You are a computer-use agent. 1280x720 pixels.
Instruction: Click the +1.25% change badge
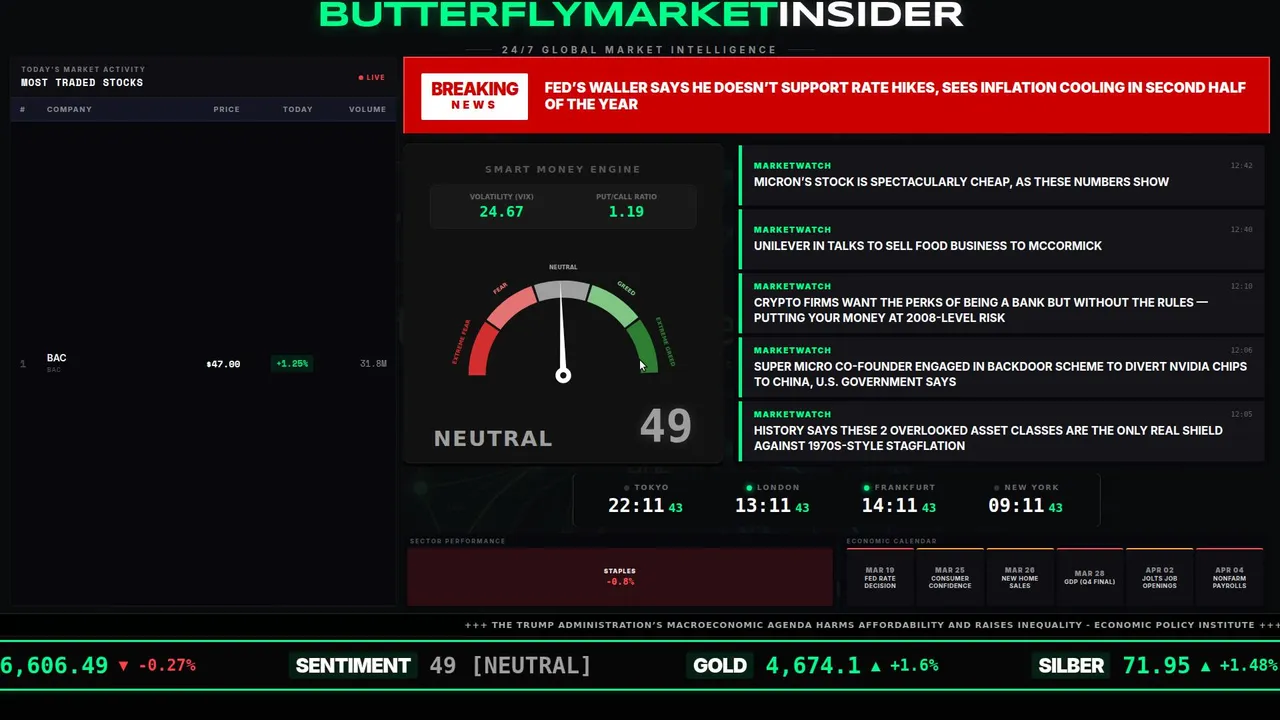(292, 364)
